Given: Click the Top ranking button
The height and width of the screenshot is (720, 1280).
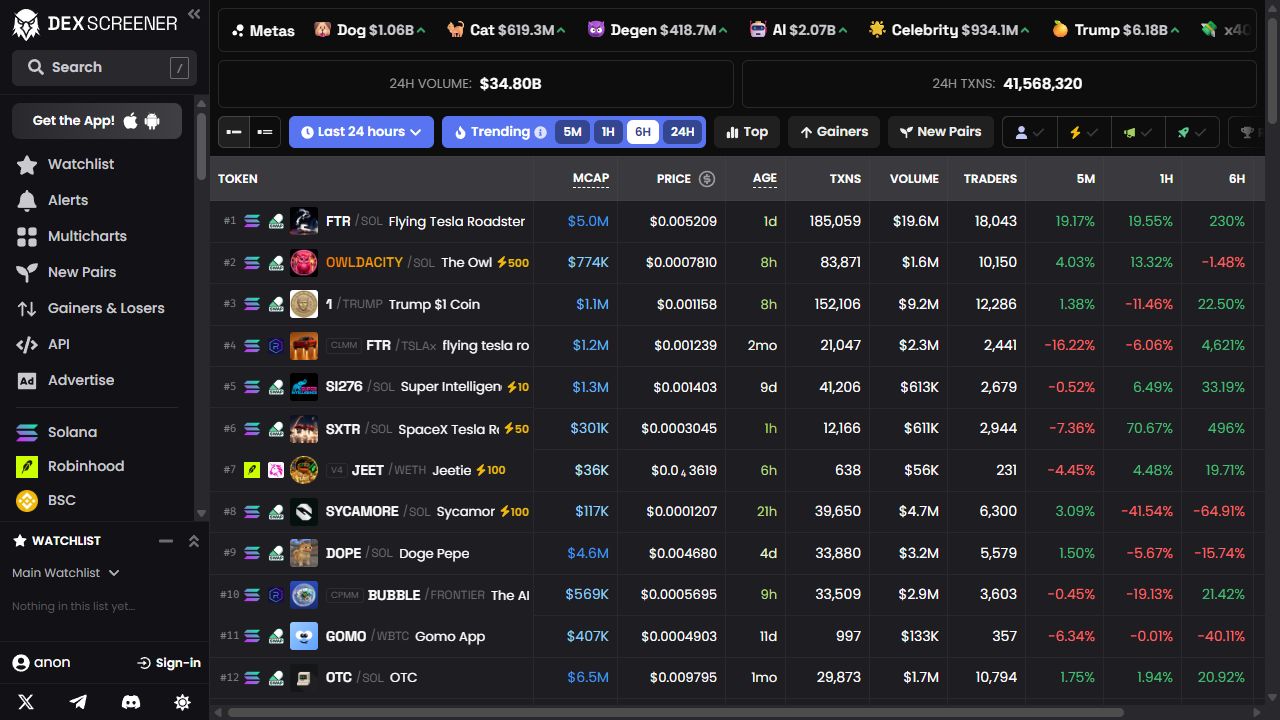Looking at the screenshot, I should [747, 132].
